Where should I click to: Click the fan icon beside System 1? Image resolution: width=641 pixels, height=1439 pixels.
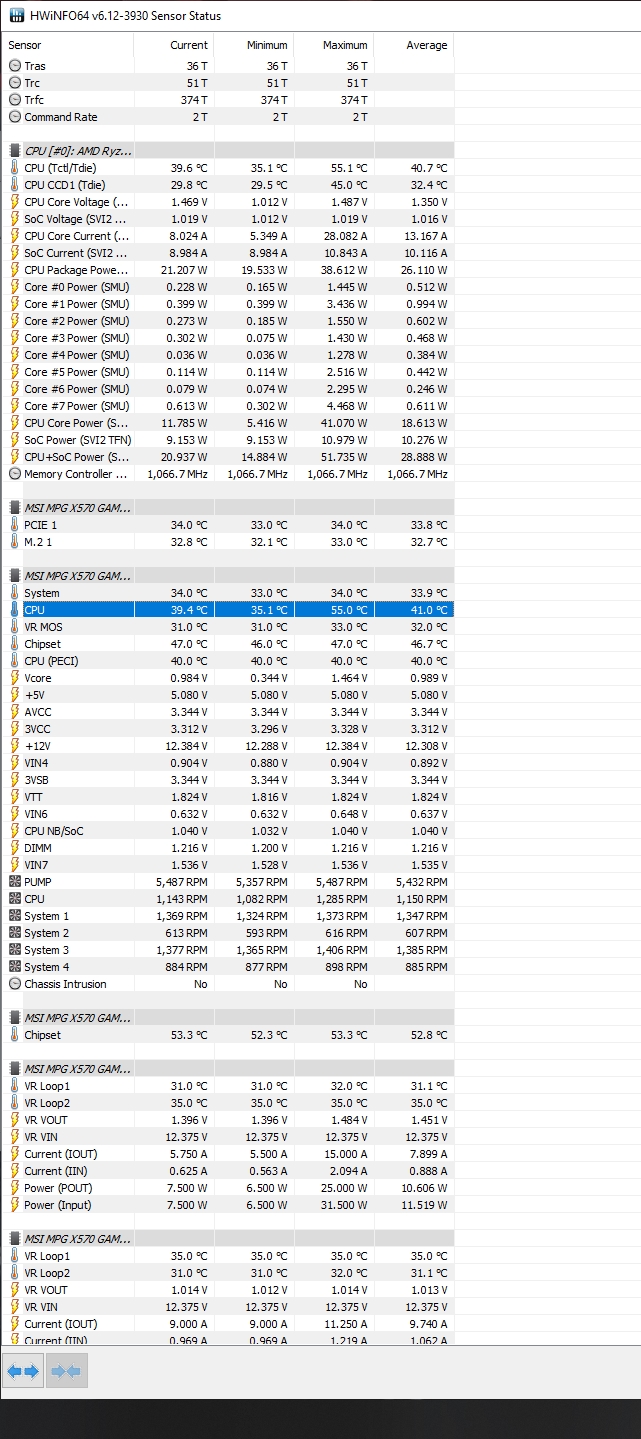coord(14,916)
